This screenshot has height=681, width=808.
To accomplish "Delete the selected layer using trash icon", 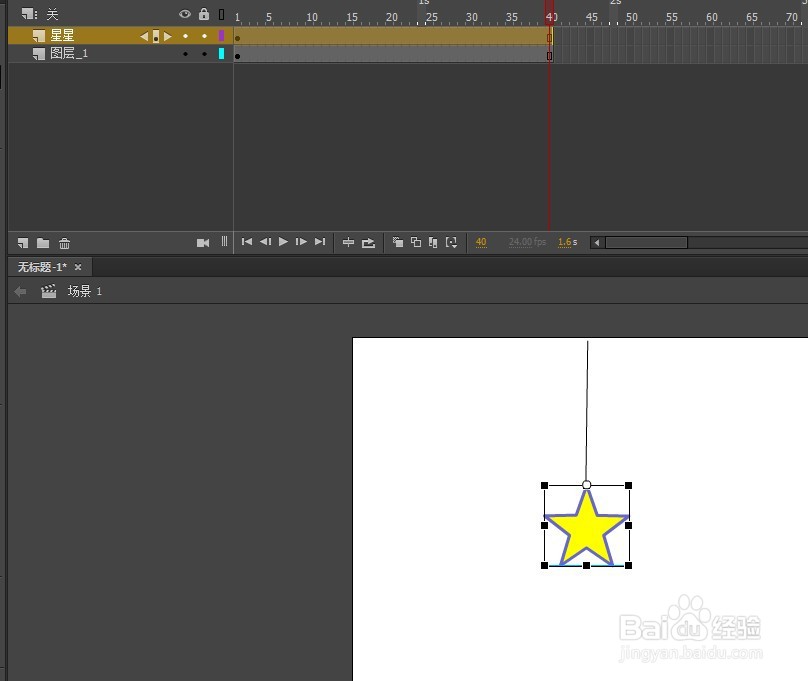I will pyautogui.click(x=64, y=242).
